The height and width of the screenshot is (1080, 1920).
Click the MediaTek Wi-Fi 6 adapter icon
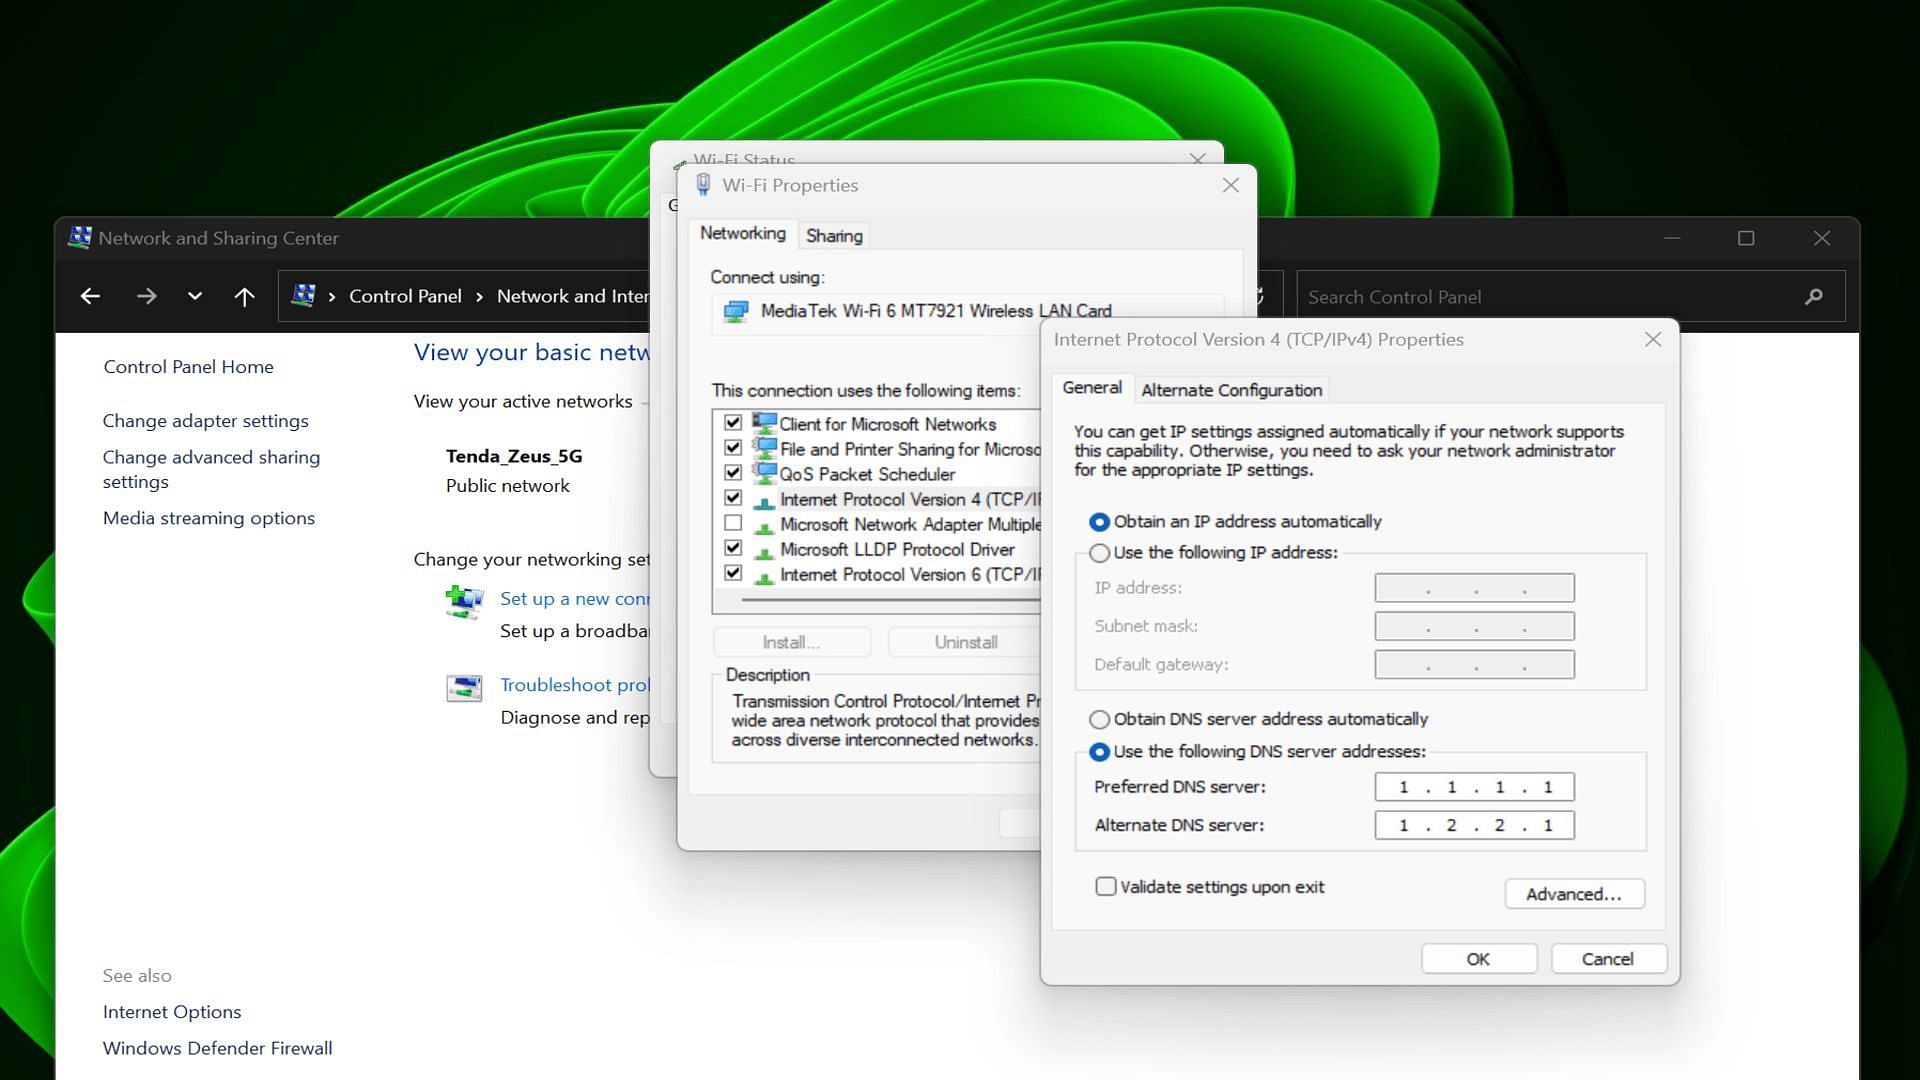tap(736, 310)
